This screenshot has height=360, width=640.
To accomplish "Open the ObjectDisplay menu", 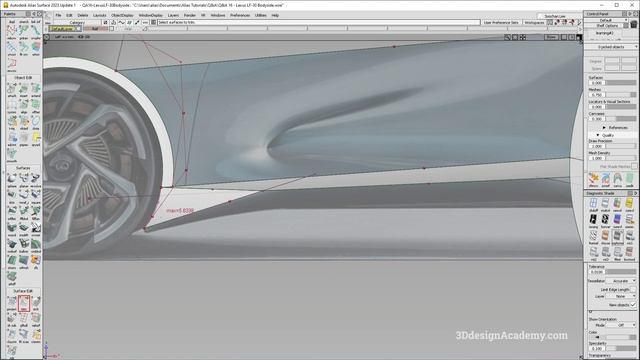I will pyautogui.click(x=122, y=15).
